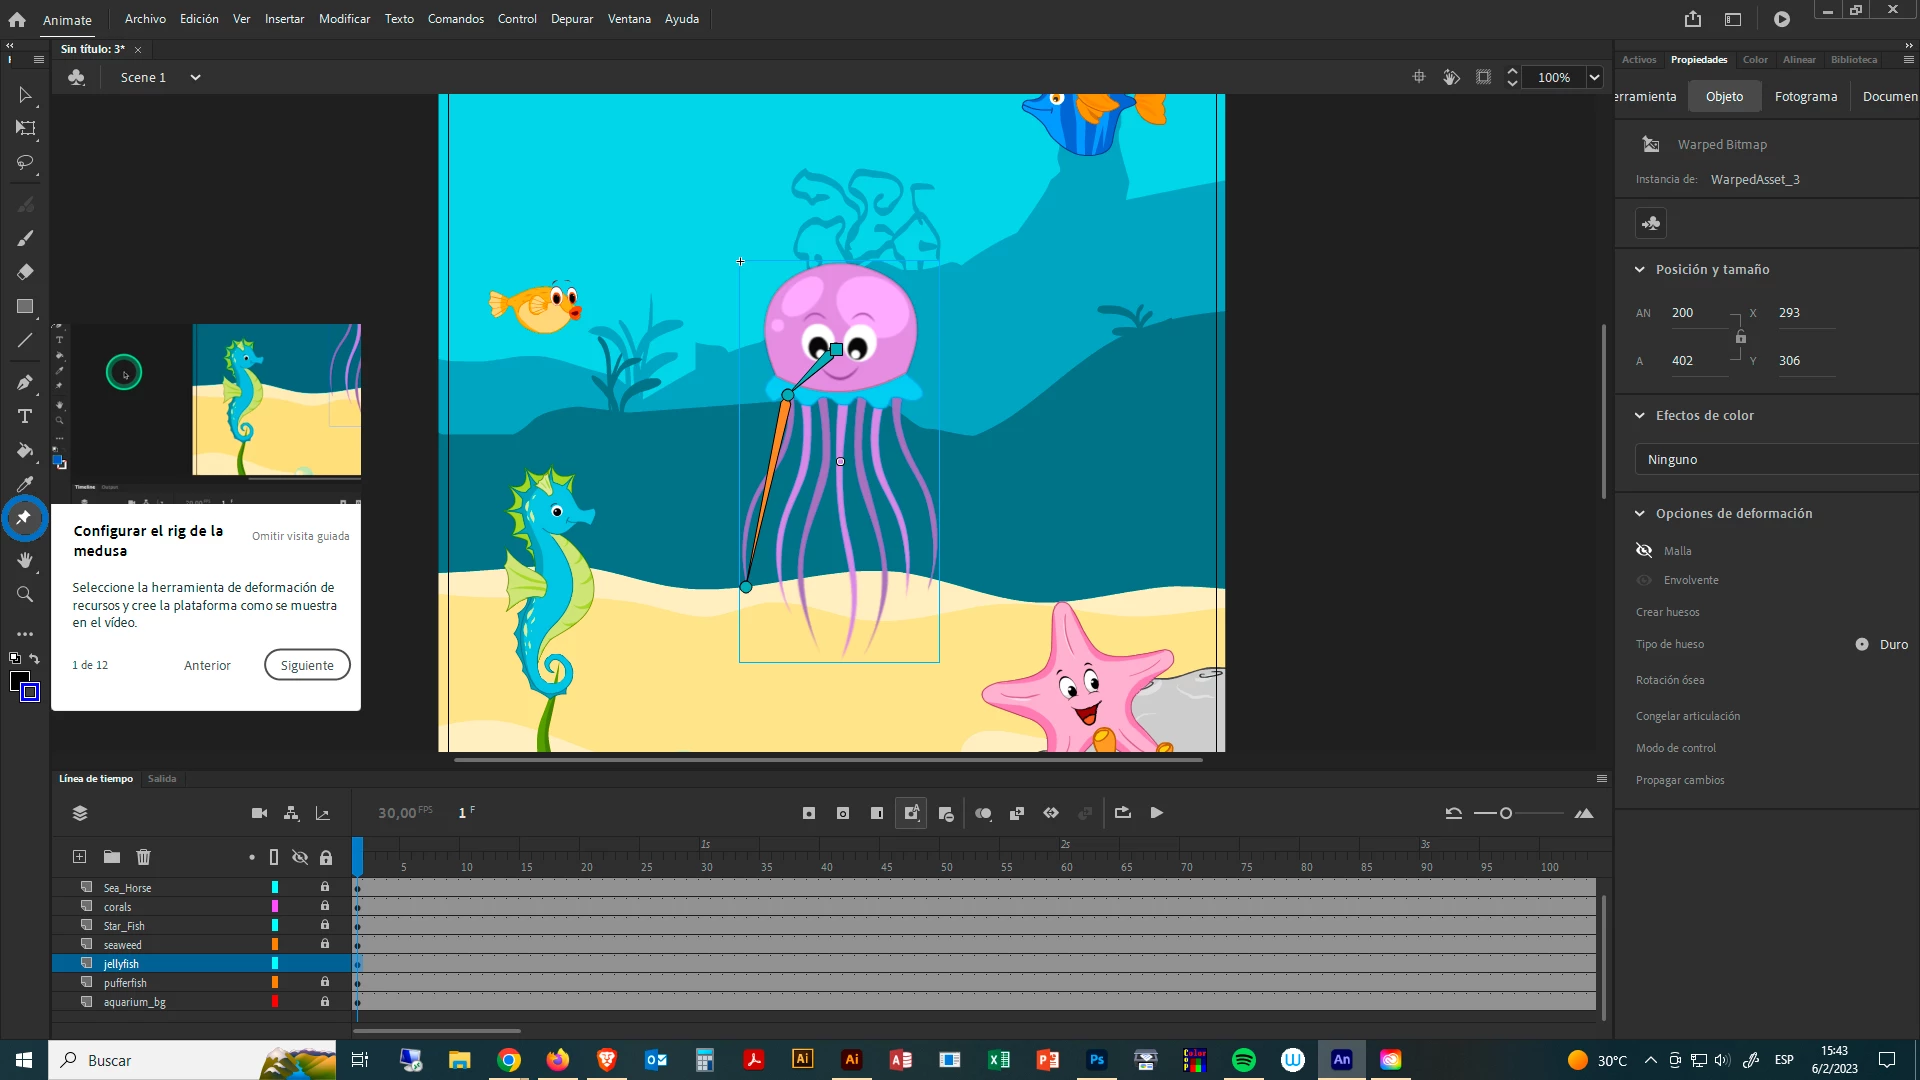1920x1080 pixels.
Task: Pick the Zoom magnifier tool
Action: tap(25, 595)
